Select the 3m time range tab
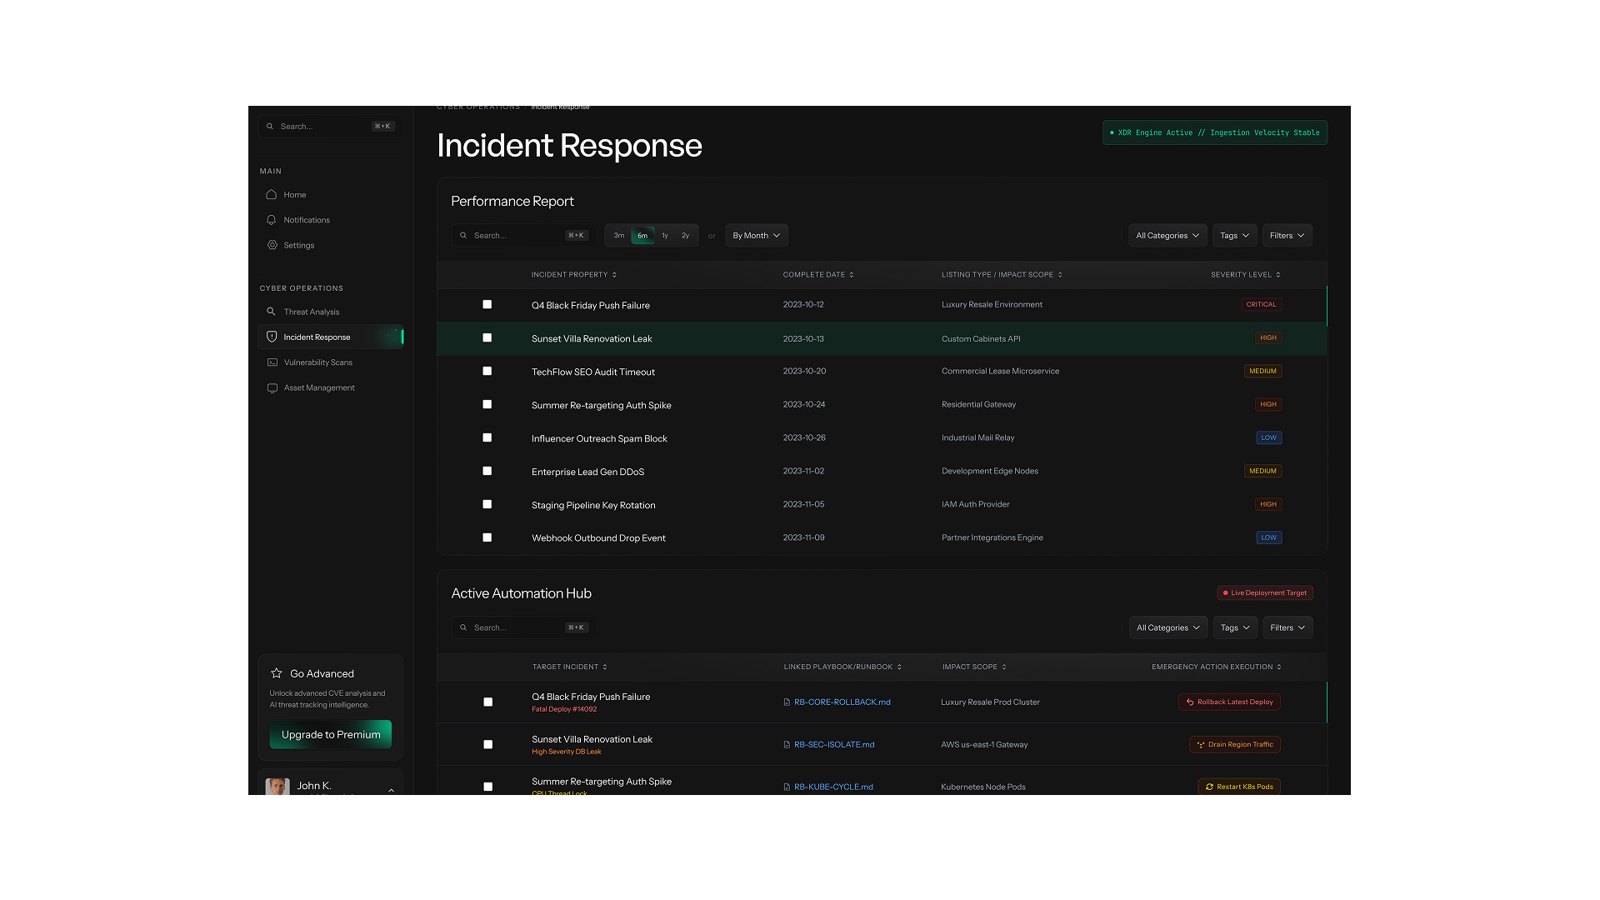The width and height of the screenshot is (1600, 900). pyautogui.click(x=619, y=235)
